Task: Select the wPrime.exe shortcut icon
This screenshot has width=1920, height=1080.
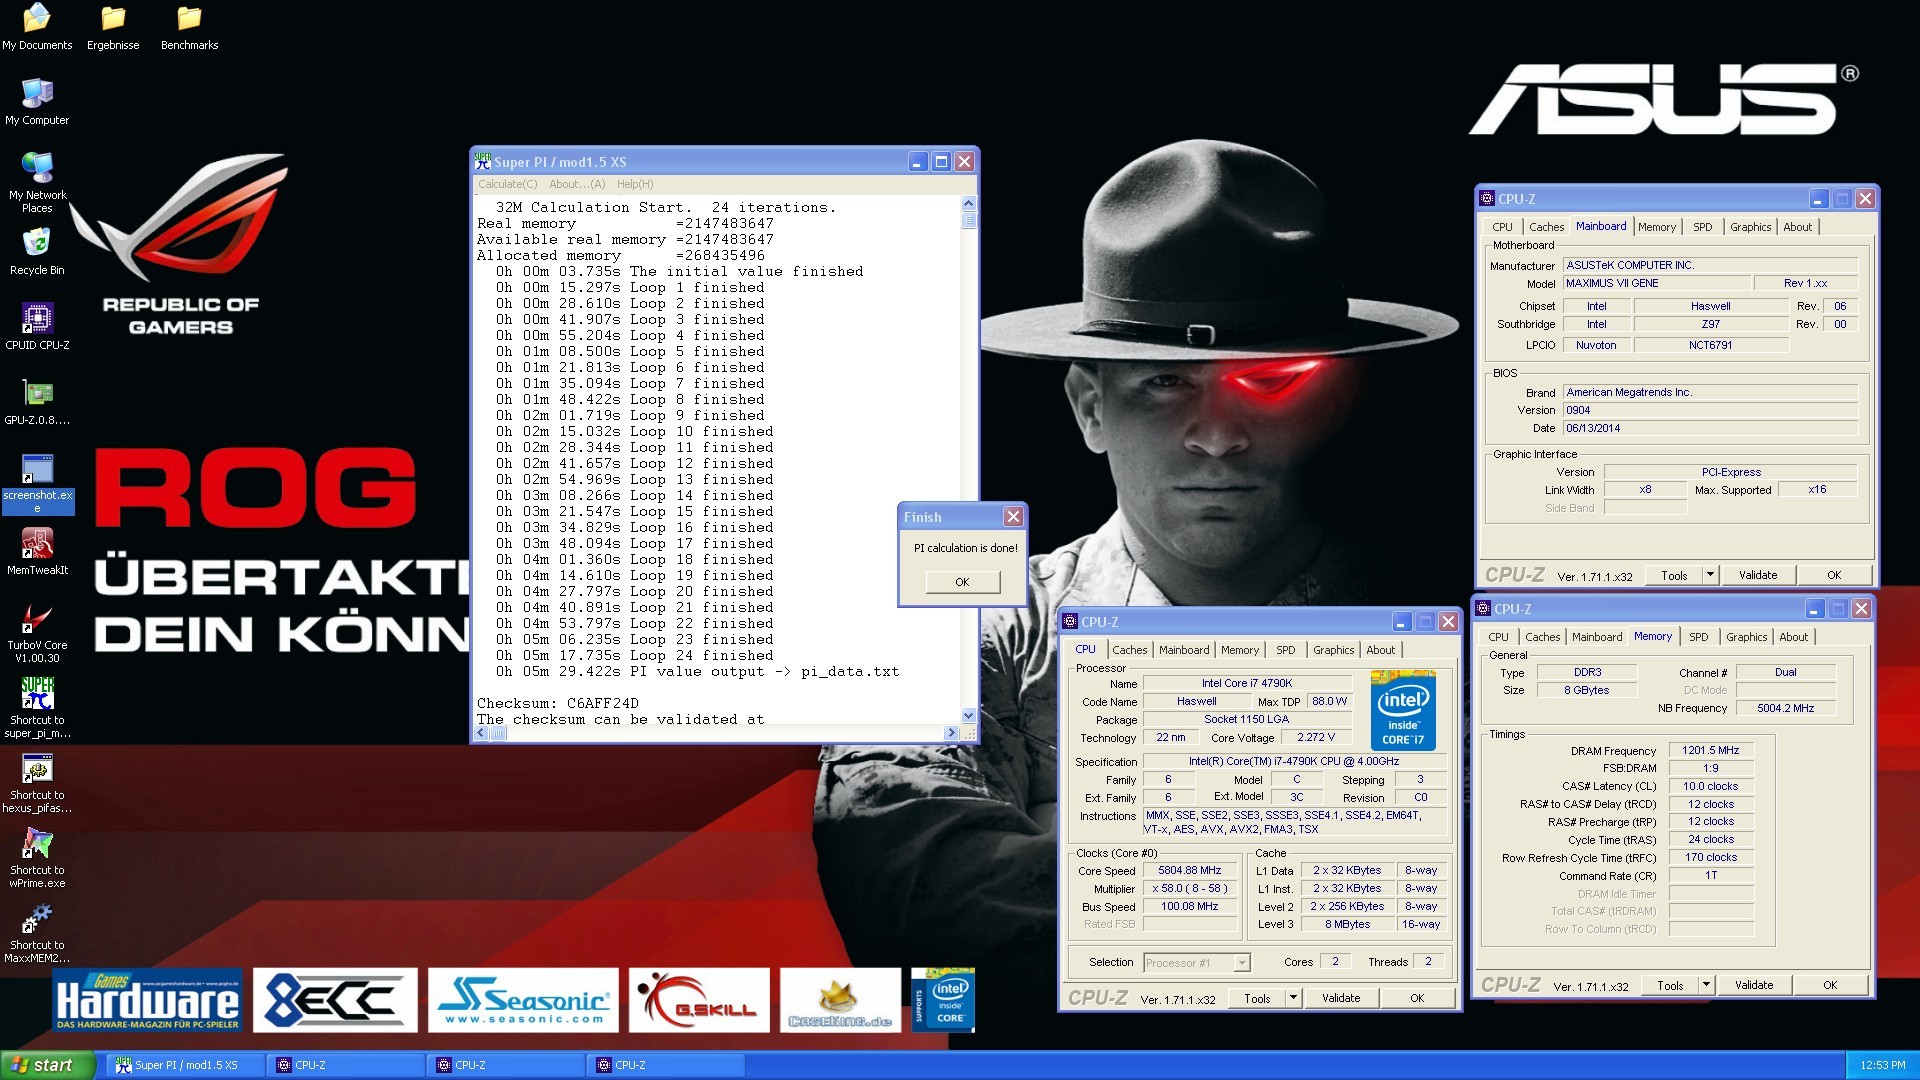Action: [x=37, y=858]
